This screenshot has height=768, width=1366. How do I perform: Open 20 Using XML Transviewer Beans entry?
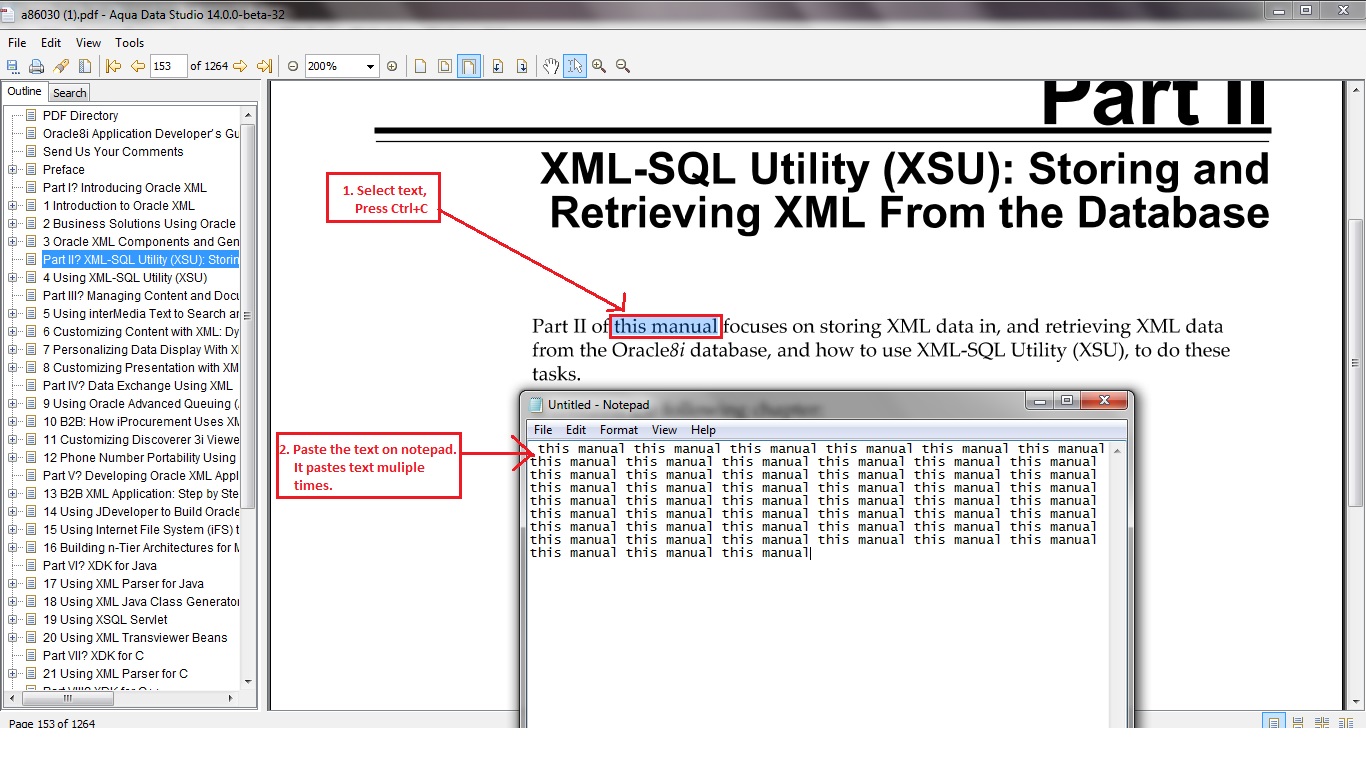(x=135, y=638)
